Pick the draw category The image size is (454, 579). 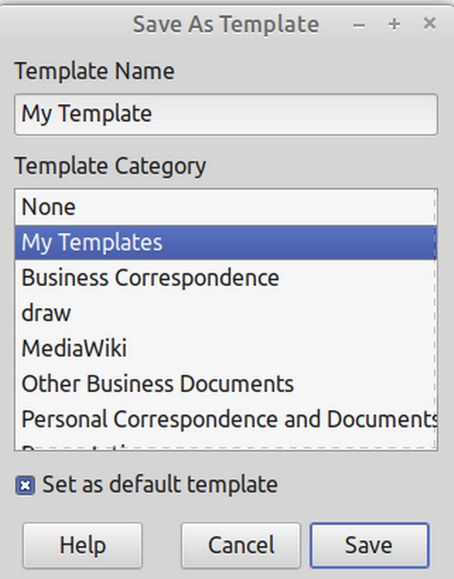tap(225, 313)
